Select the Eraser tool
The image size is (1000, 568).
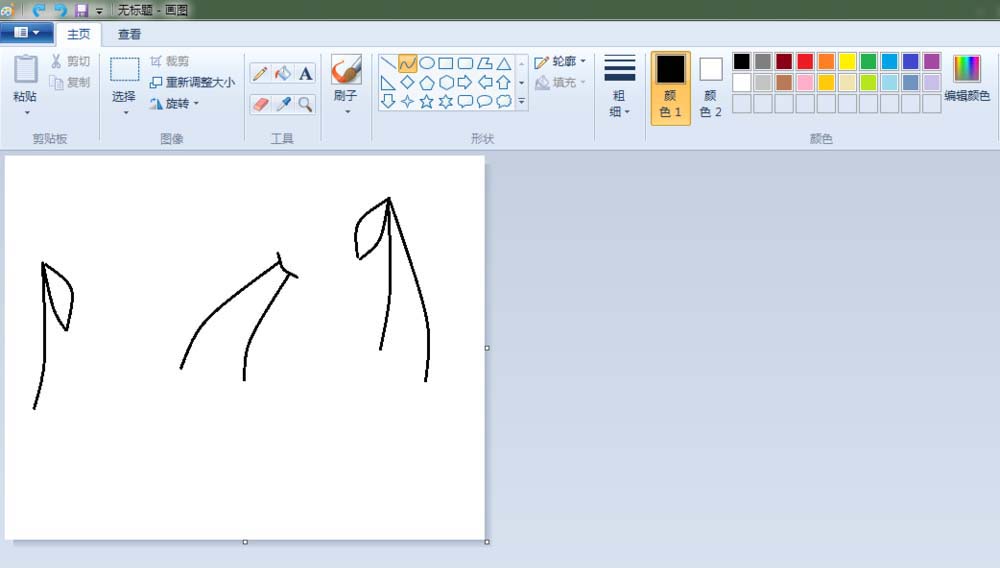click(x=260, y=104)
